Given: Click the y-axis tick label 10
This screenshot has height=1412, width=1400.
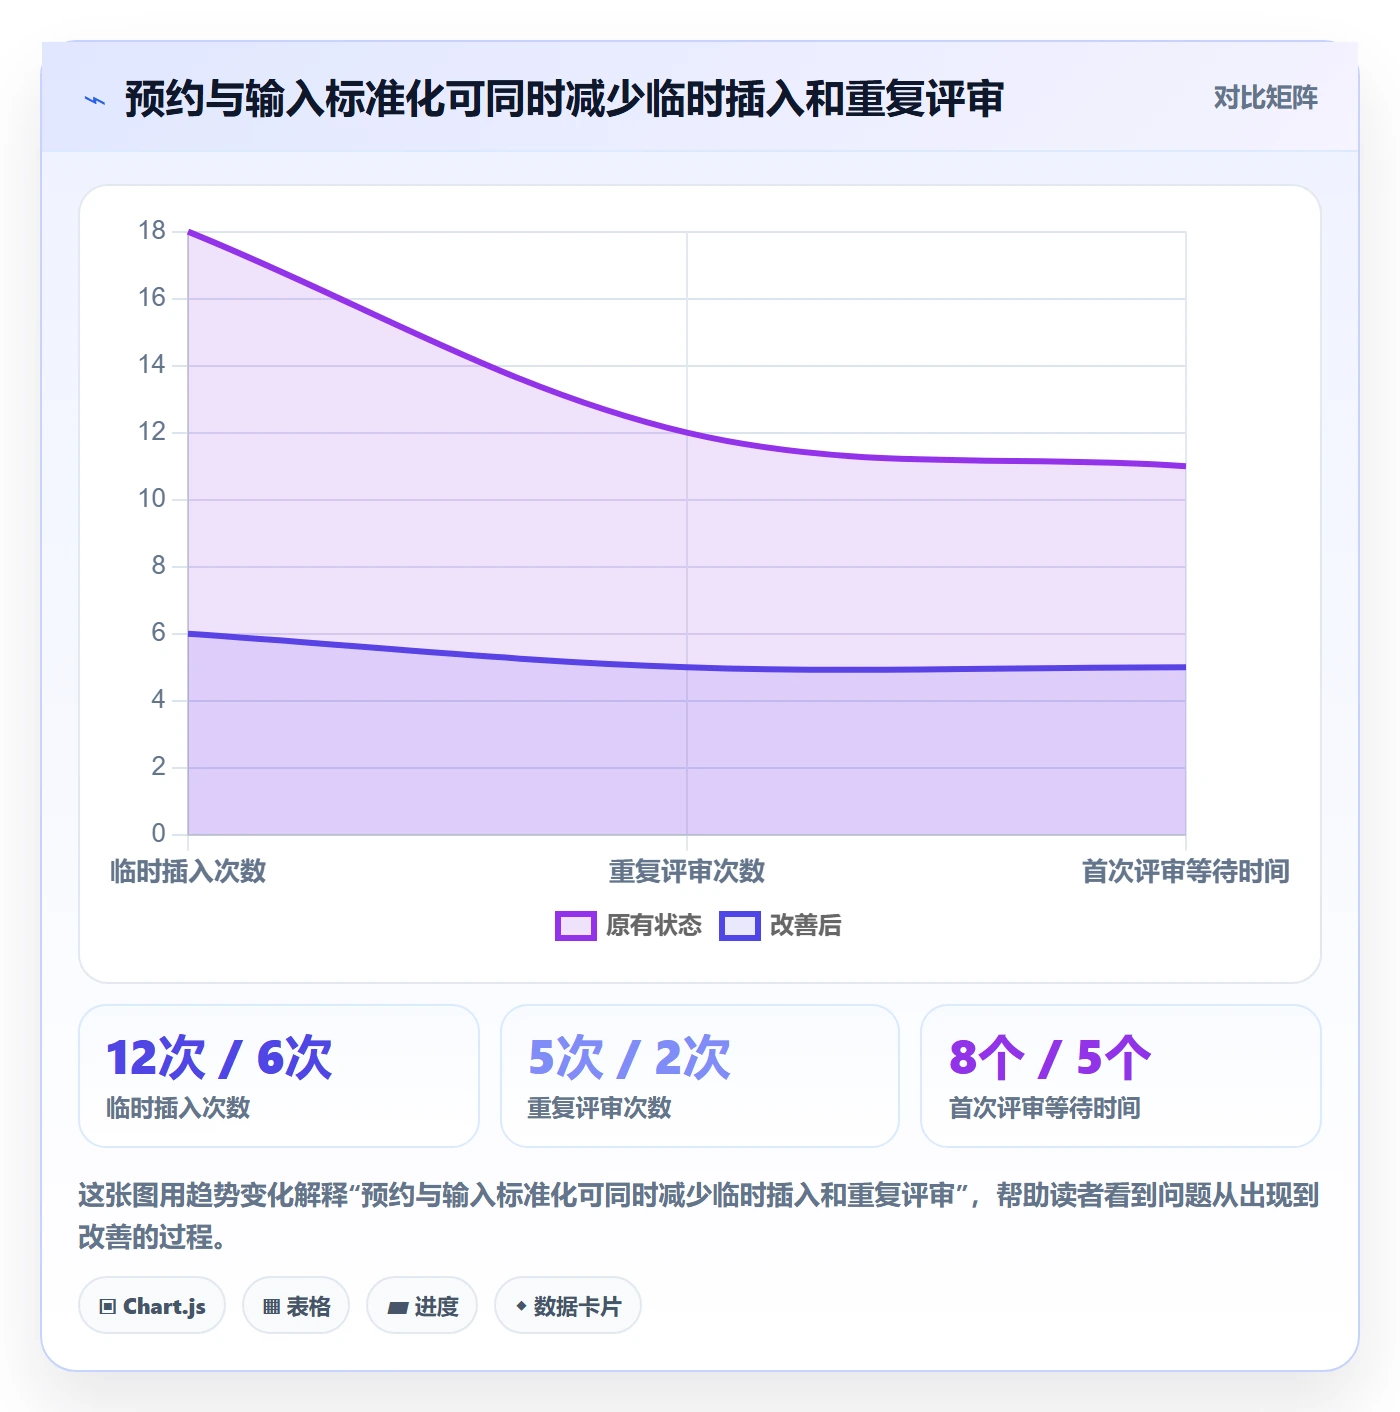Looking at the screenshot, I should click(152, 499).
